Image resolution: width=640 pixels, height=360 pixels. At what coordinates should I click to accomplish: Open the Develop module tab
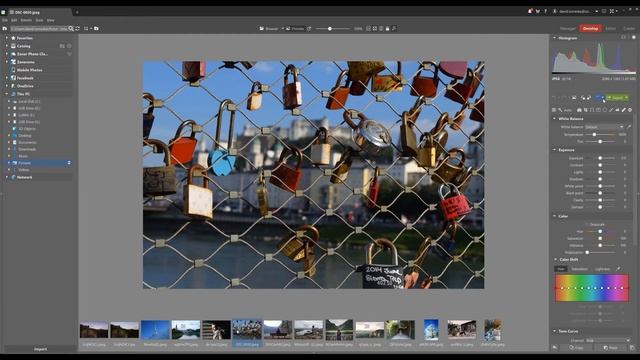tap(590, 29)
